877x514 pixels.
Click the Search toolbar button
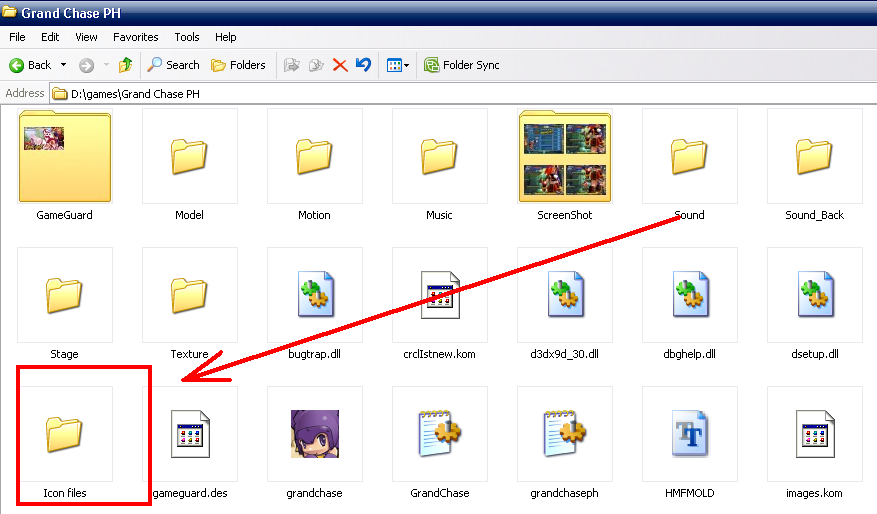[173, 65]
